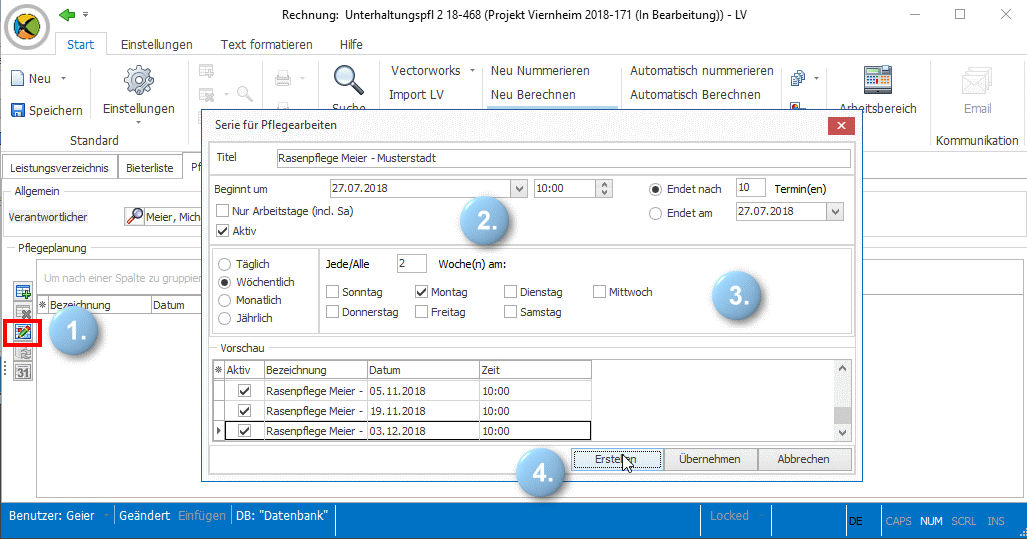Click the time field spinner for 10:00

[x=604, y=189]
